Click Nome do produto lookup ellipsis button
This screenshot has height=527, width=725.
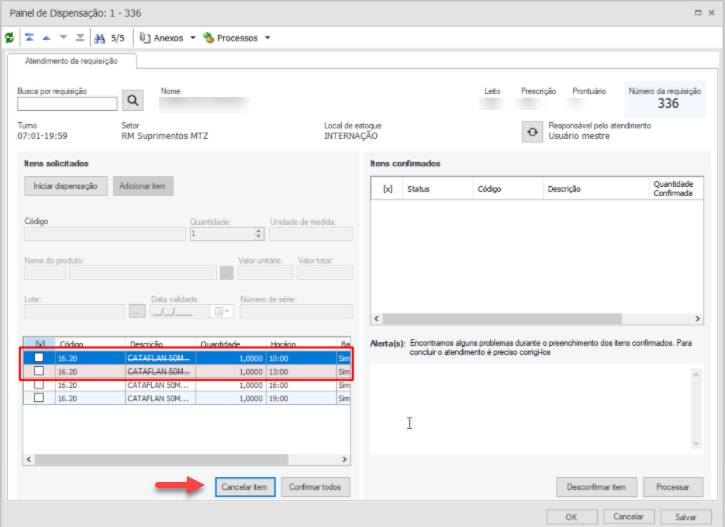tap(227, 273)
